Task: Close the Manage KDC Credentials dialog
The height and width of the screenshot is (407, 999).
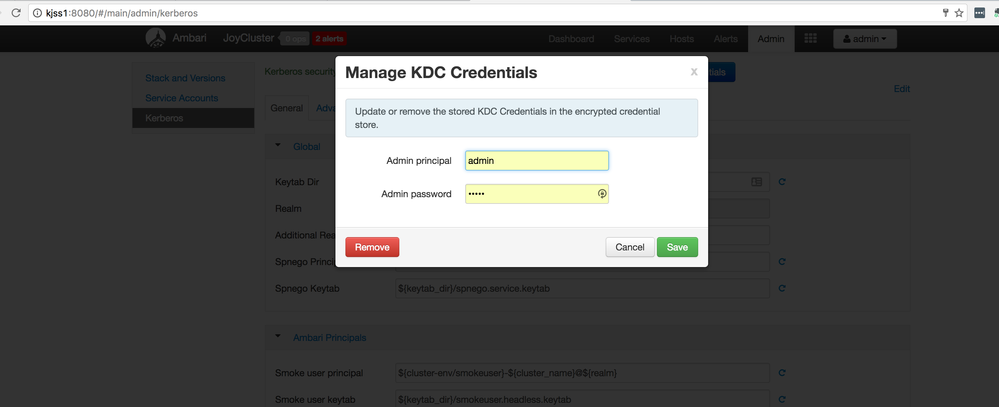Action: click(694, 72)
